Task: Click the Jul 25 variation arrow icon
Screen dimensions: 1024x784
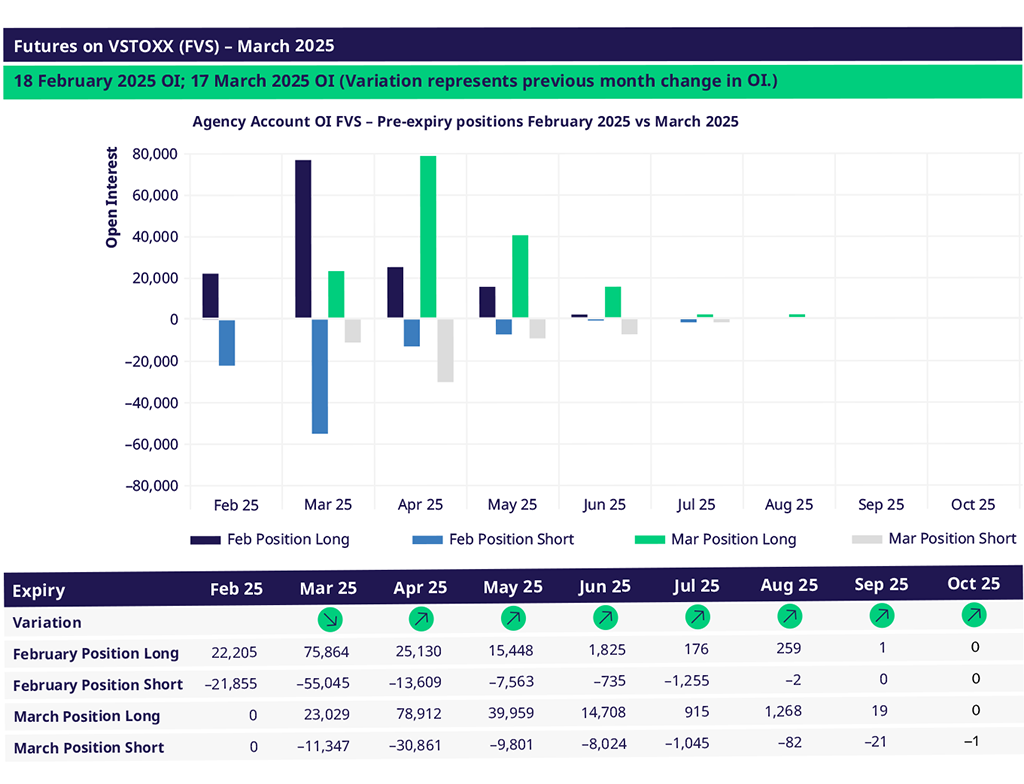Action: (697, 617)
